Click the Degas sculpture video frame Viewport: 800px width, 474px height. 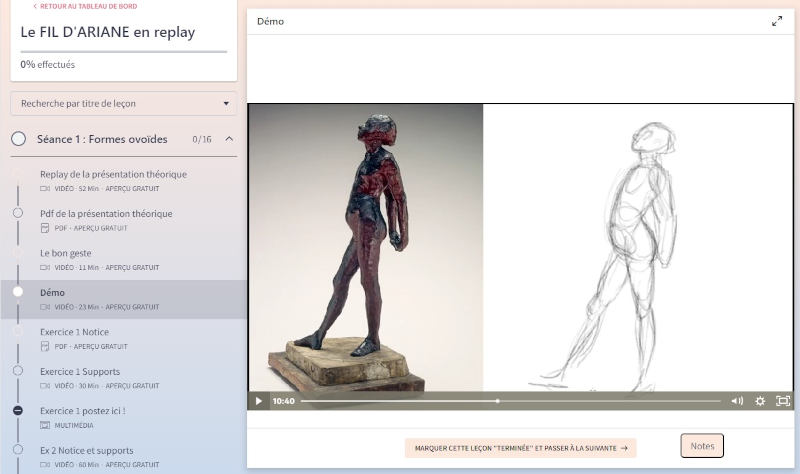(365, 245)
